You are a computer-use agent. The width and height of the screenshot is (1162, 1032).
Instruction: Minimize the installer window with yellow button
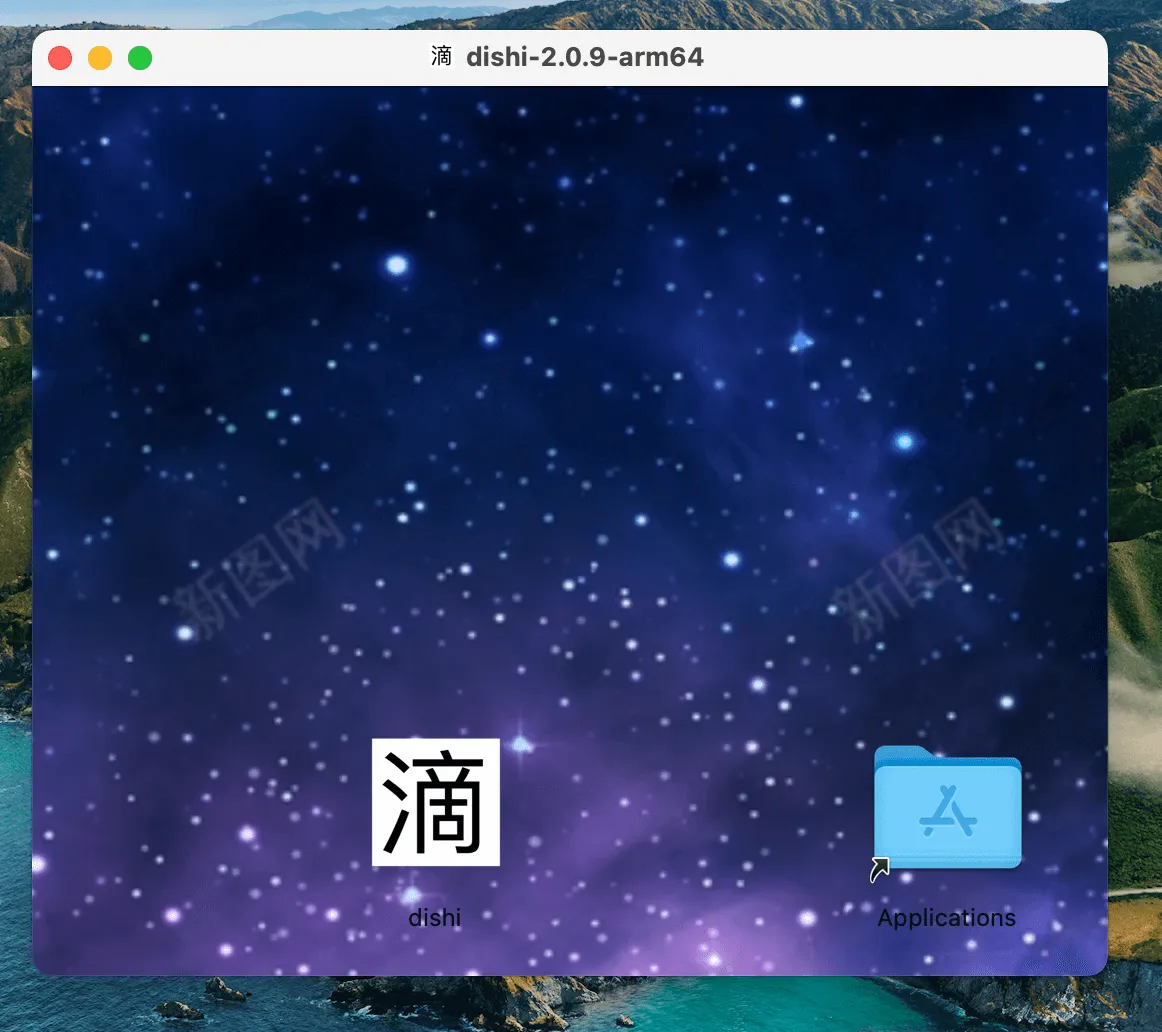click(x=100, y=58)
